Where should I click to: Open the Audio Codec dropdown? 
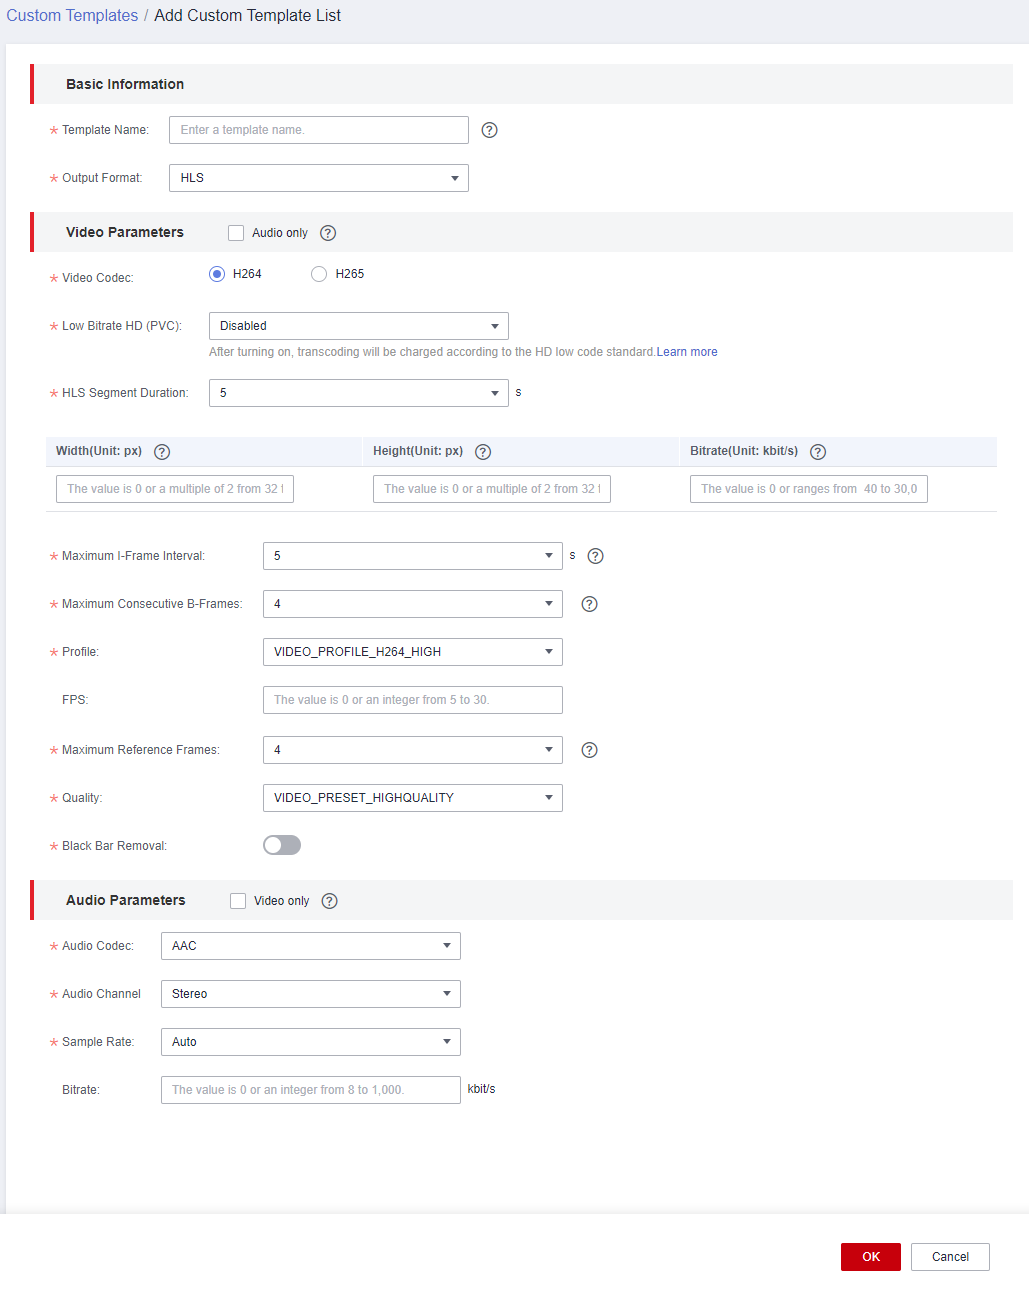pos(311,946)
